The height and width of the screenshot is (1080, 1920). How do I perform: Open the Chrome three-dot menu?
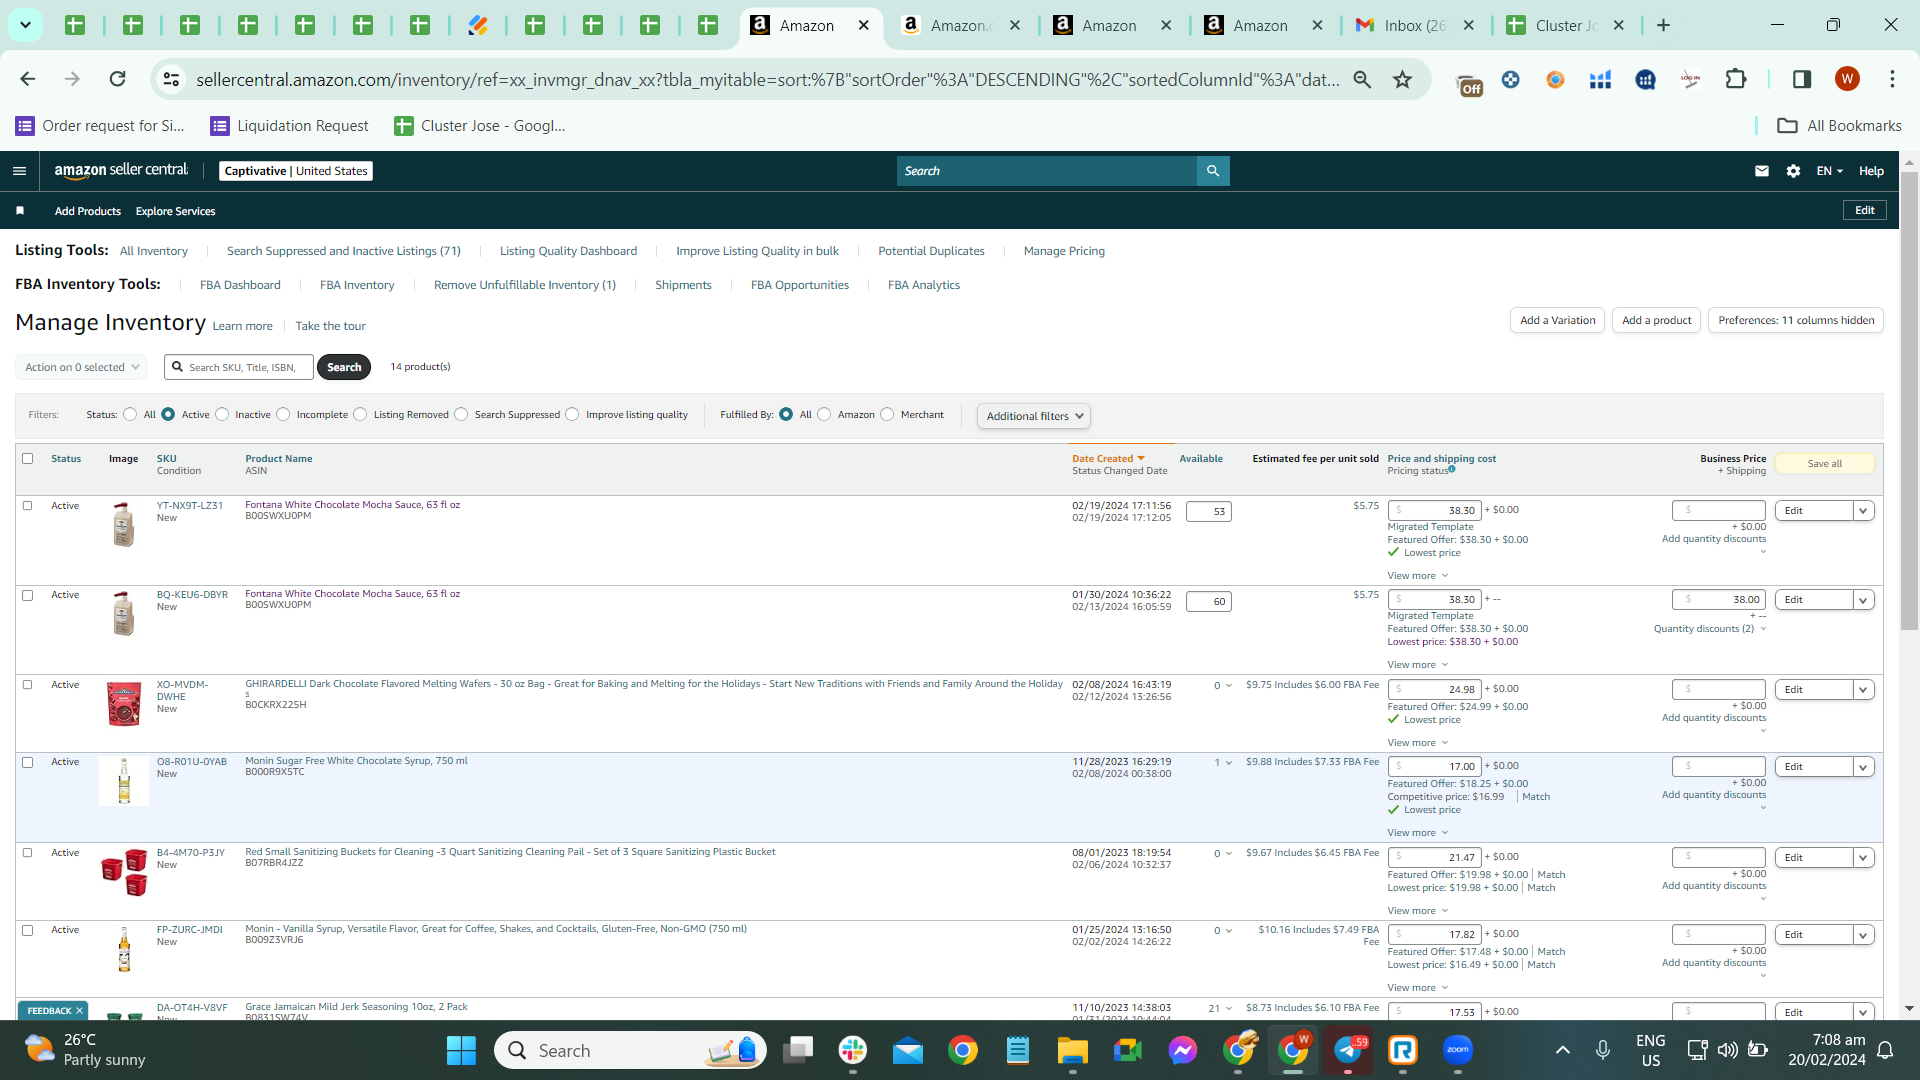click(1892, 79)
